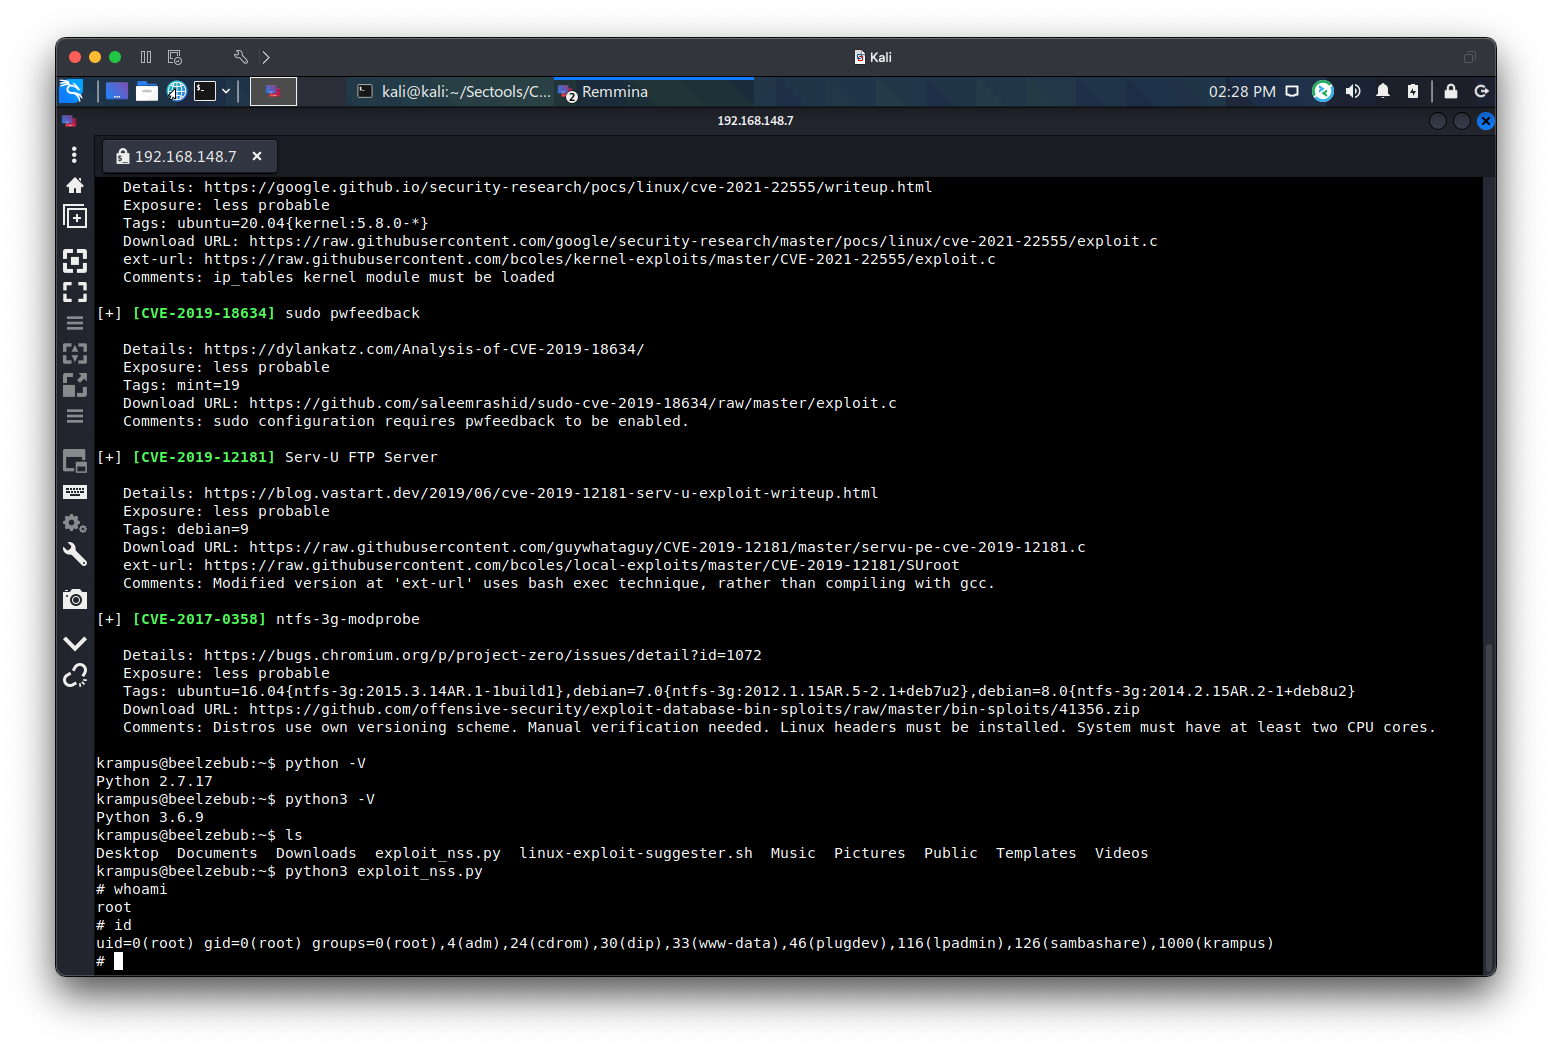The width and height of the screenshot is (1552, 1050).
Task: Click the battery power manager icon
Action: (x=1413, y=91)
